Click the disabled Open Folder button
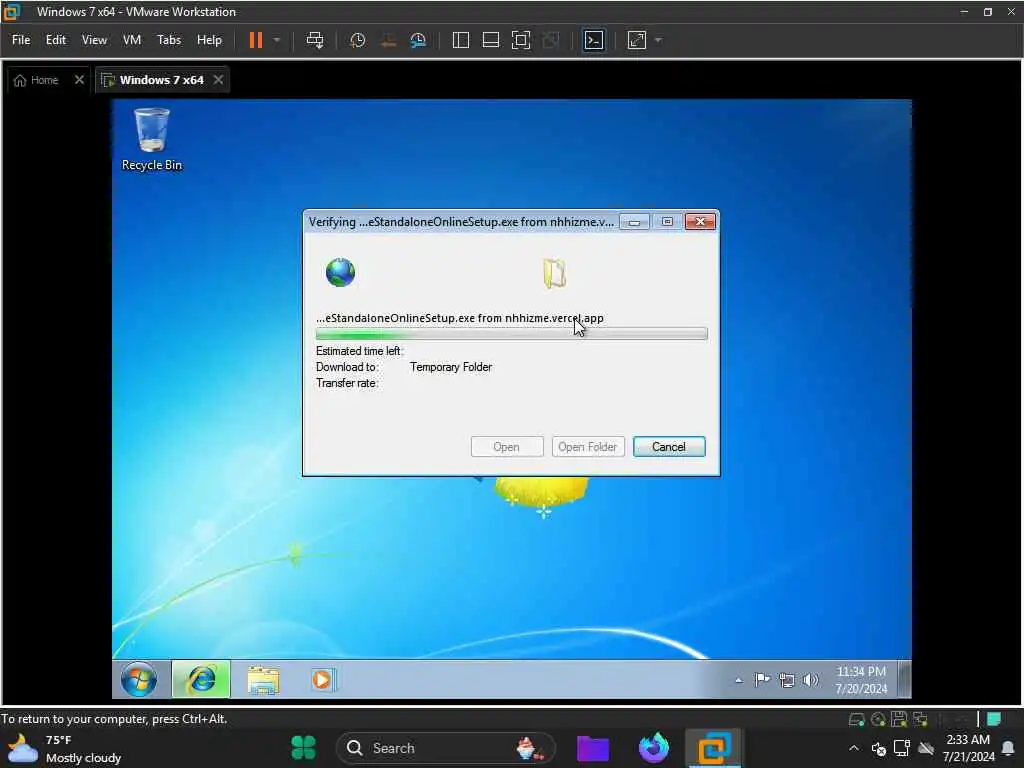The image size is (1024, 768). (588, 447)
